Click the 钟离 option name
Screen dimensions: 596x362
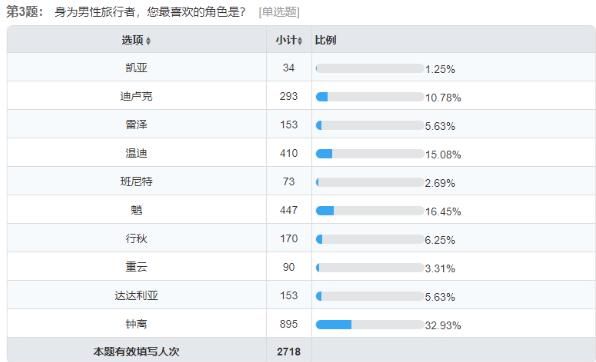(136, 324)
